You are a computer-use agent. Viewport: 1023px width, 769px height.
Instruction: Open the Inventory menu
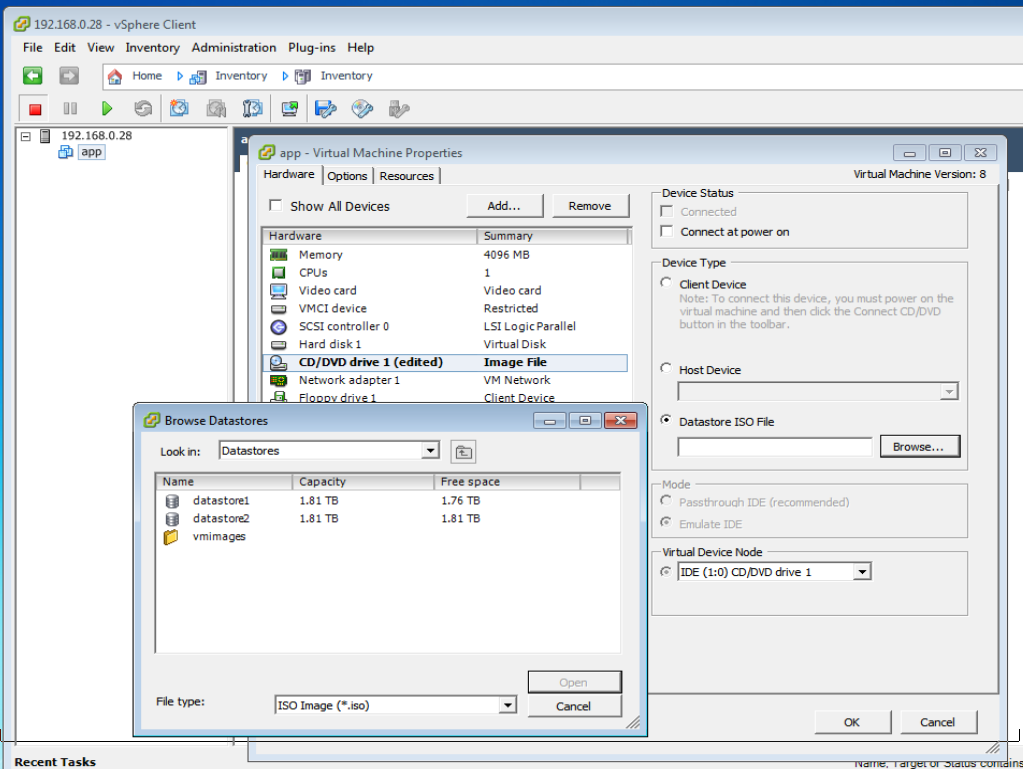click(x=153, y=48)
